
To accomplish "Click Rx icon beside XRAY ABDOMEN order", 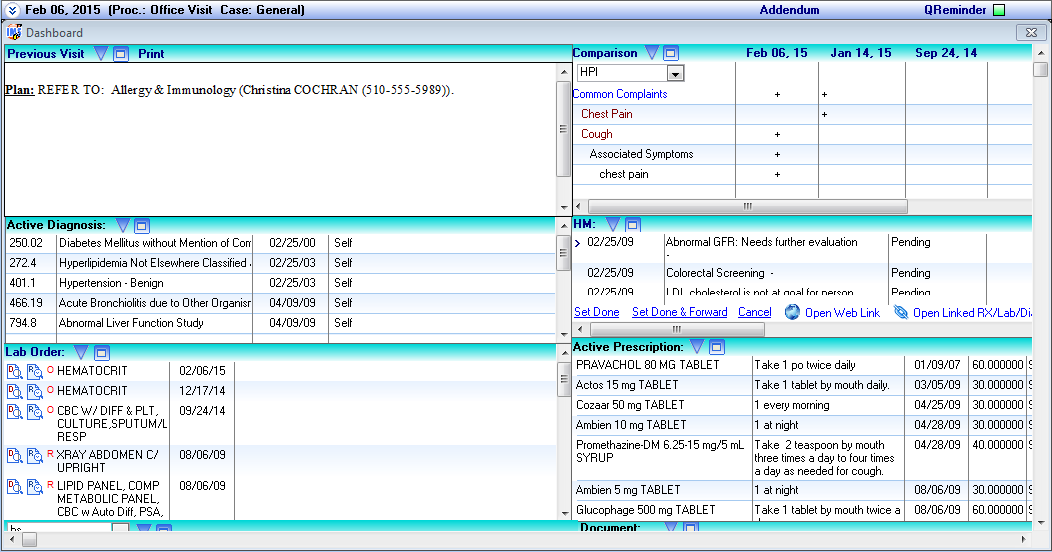I will pyautogui.click(x=34, y=456).
